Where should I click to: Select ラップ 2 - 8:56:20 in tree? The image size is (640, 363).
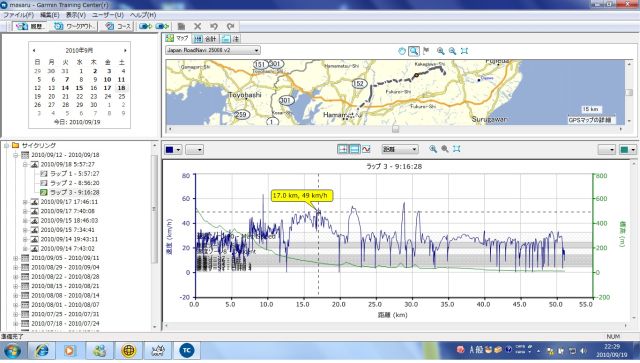click(x=75, y=183)
